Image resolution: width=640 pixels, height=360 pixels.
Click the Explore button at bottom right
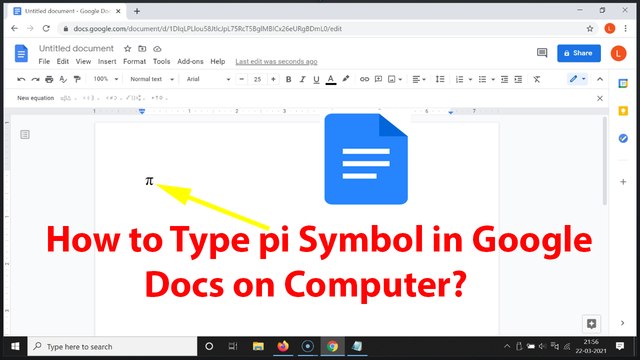(591, 324)
